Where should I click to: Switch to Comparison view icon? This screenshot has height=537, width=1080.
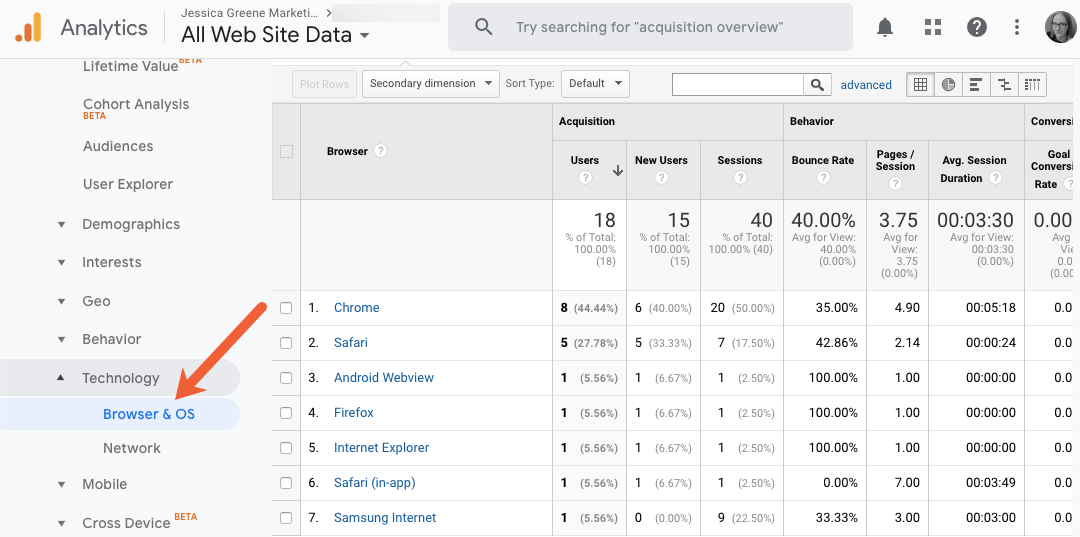pos(1004,85)
